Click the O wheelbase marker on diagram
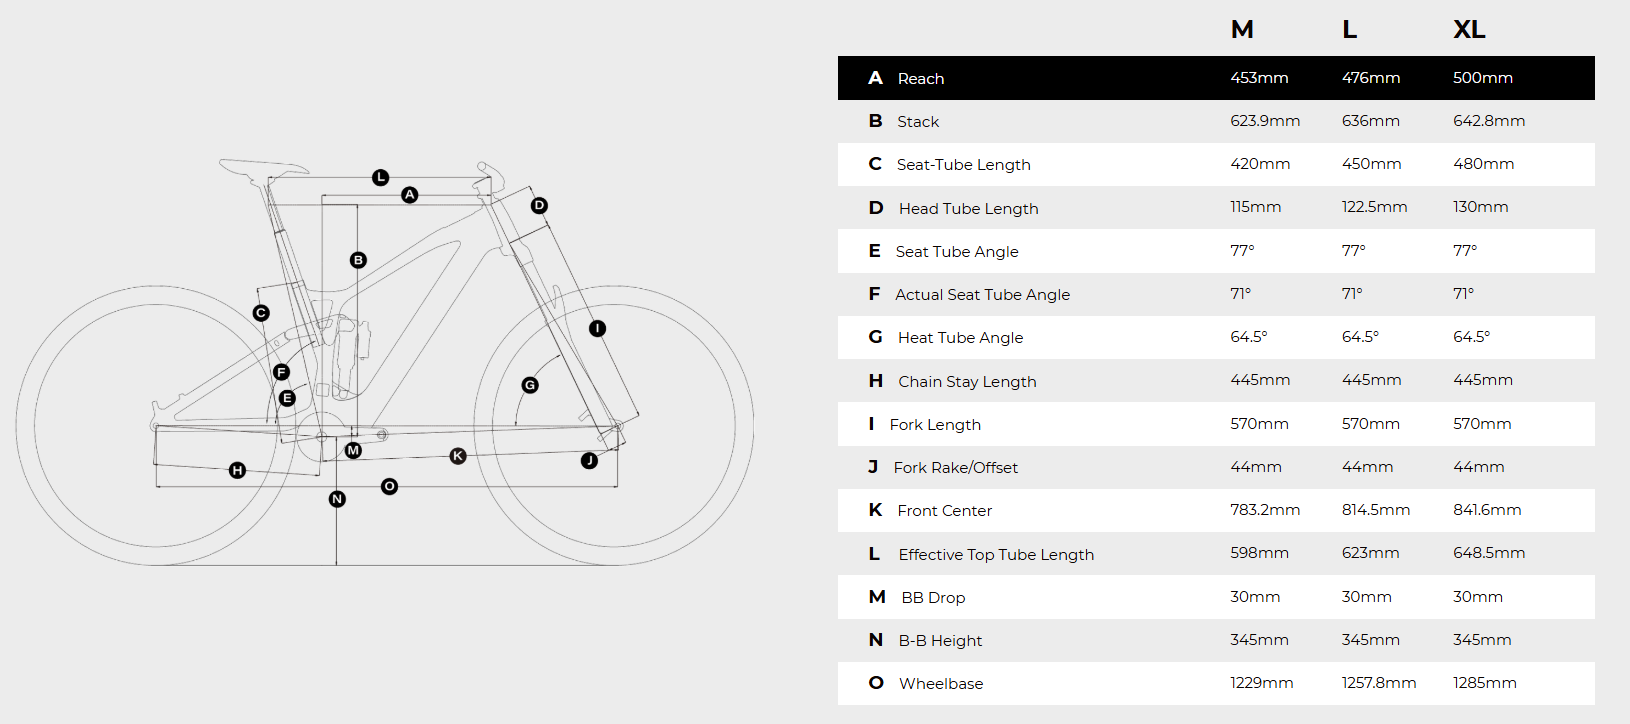The image size is (1630, 724). [390, 486]
